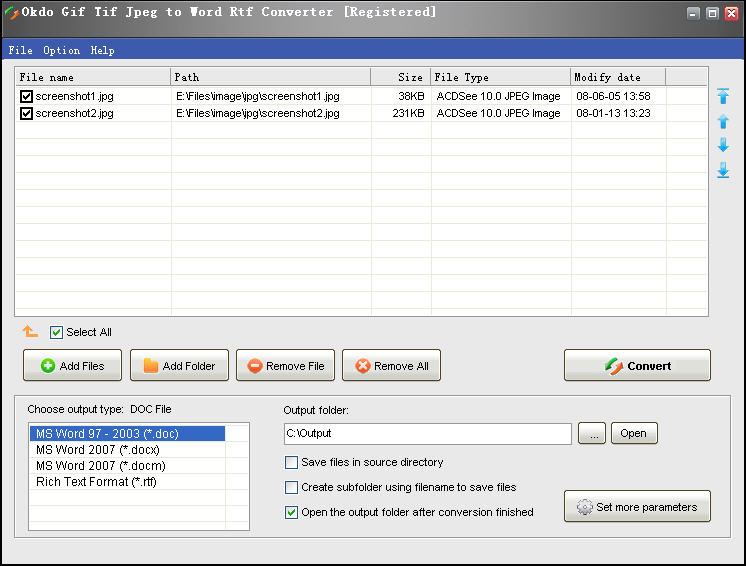Screen dimensions: 746x566
Task: Uncheck the screenshot2.jpg checkbox
Action: (26, 113)
